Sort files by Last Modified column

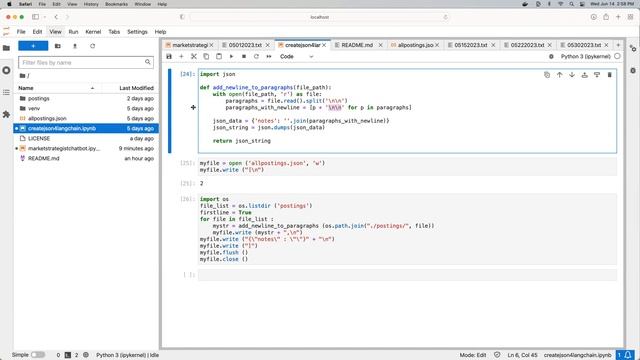(130, 88)
